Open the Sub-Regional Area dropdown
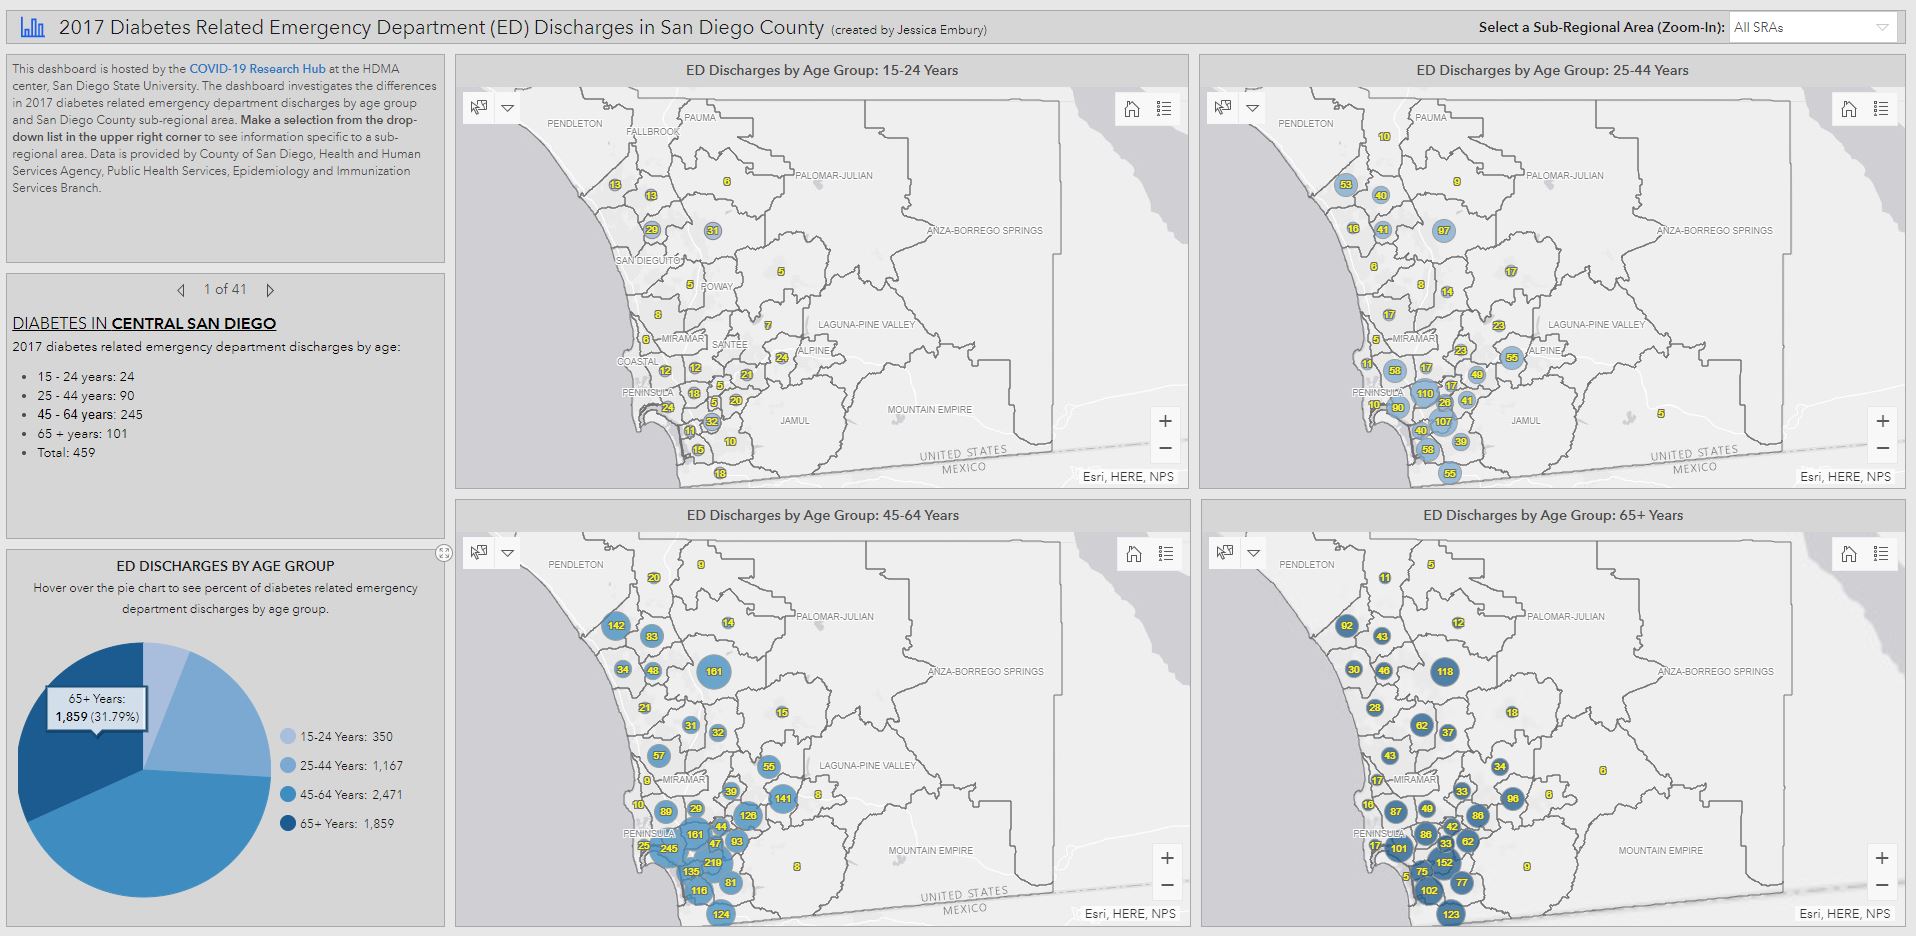Image resolution: width=1916 pixels, height=936 pixels. [x=1812, y=28]
